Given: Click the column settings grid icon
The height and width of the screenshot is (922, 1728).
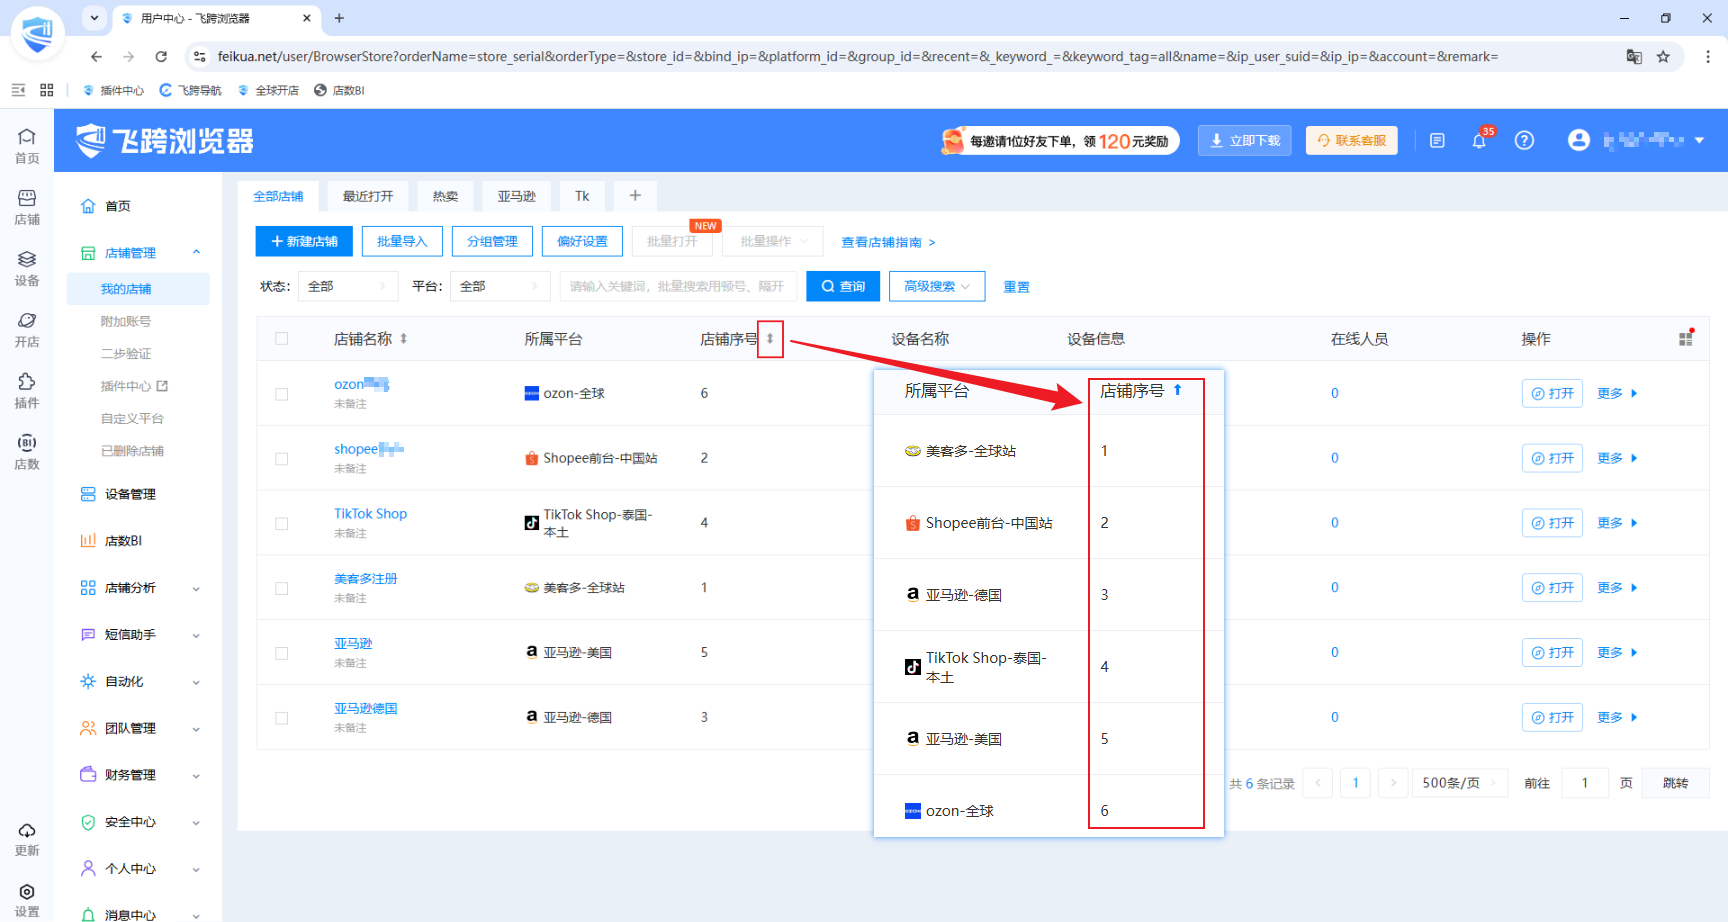Looking at the screenshot, I should 1686,338.
